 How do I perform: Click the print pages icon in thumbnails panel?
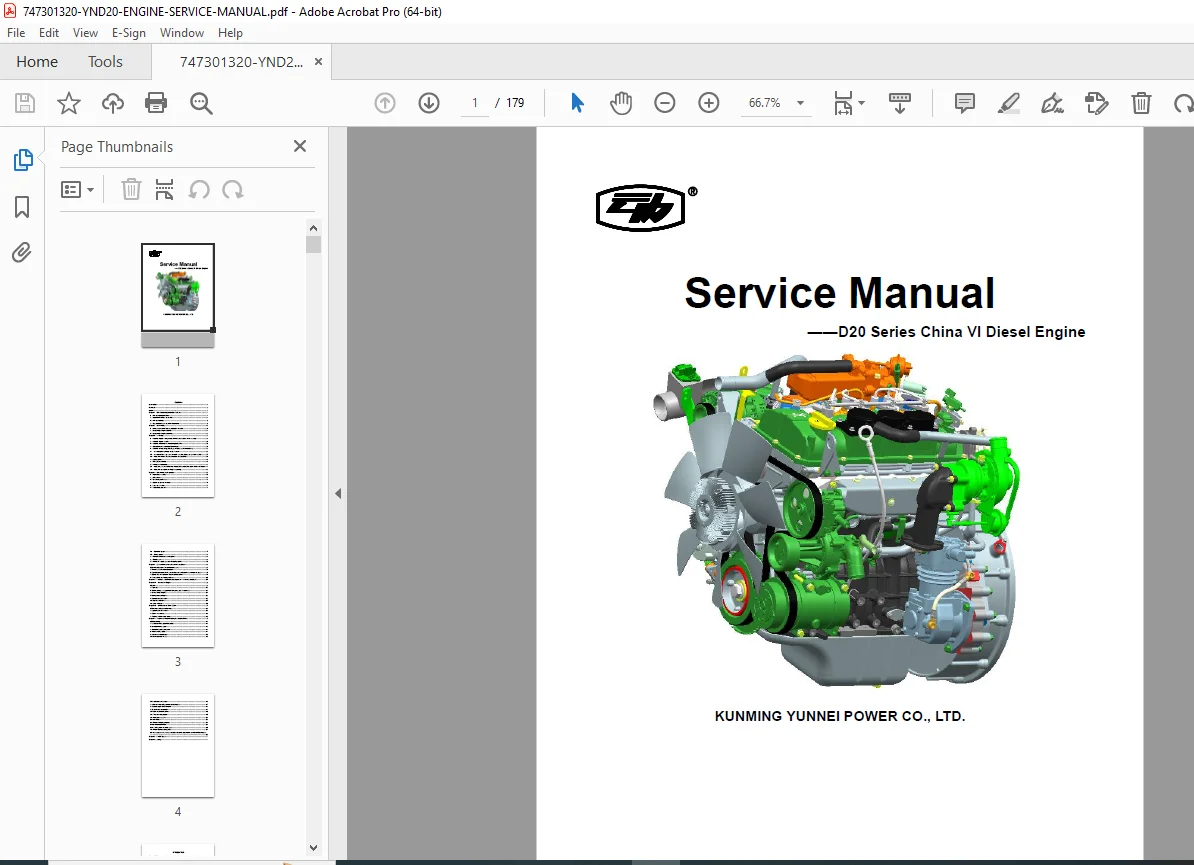[164, 189]
